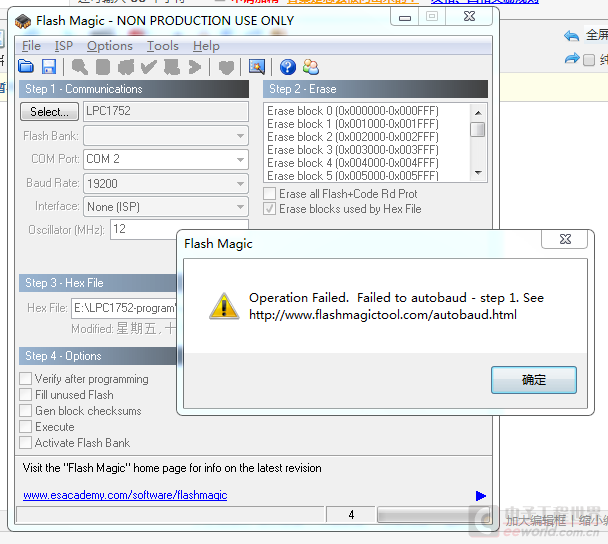The width and height of the screenshot is (608, 544).
Task: Click the LPC1752 device field
Action: click(166, 111)
